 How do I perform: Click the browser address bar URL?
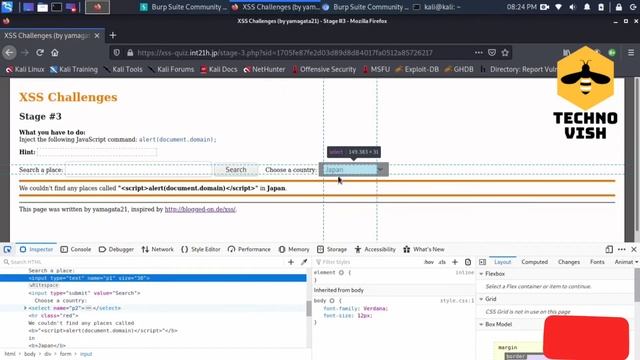(x=285, y=53)
